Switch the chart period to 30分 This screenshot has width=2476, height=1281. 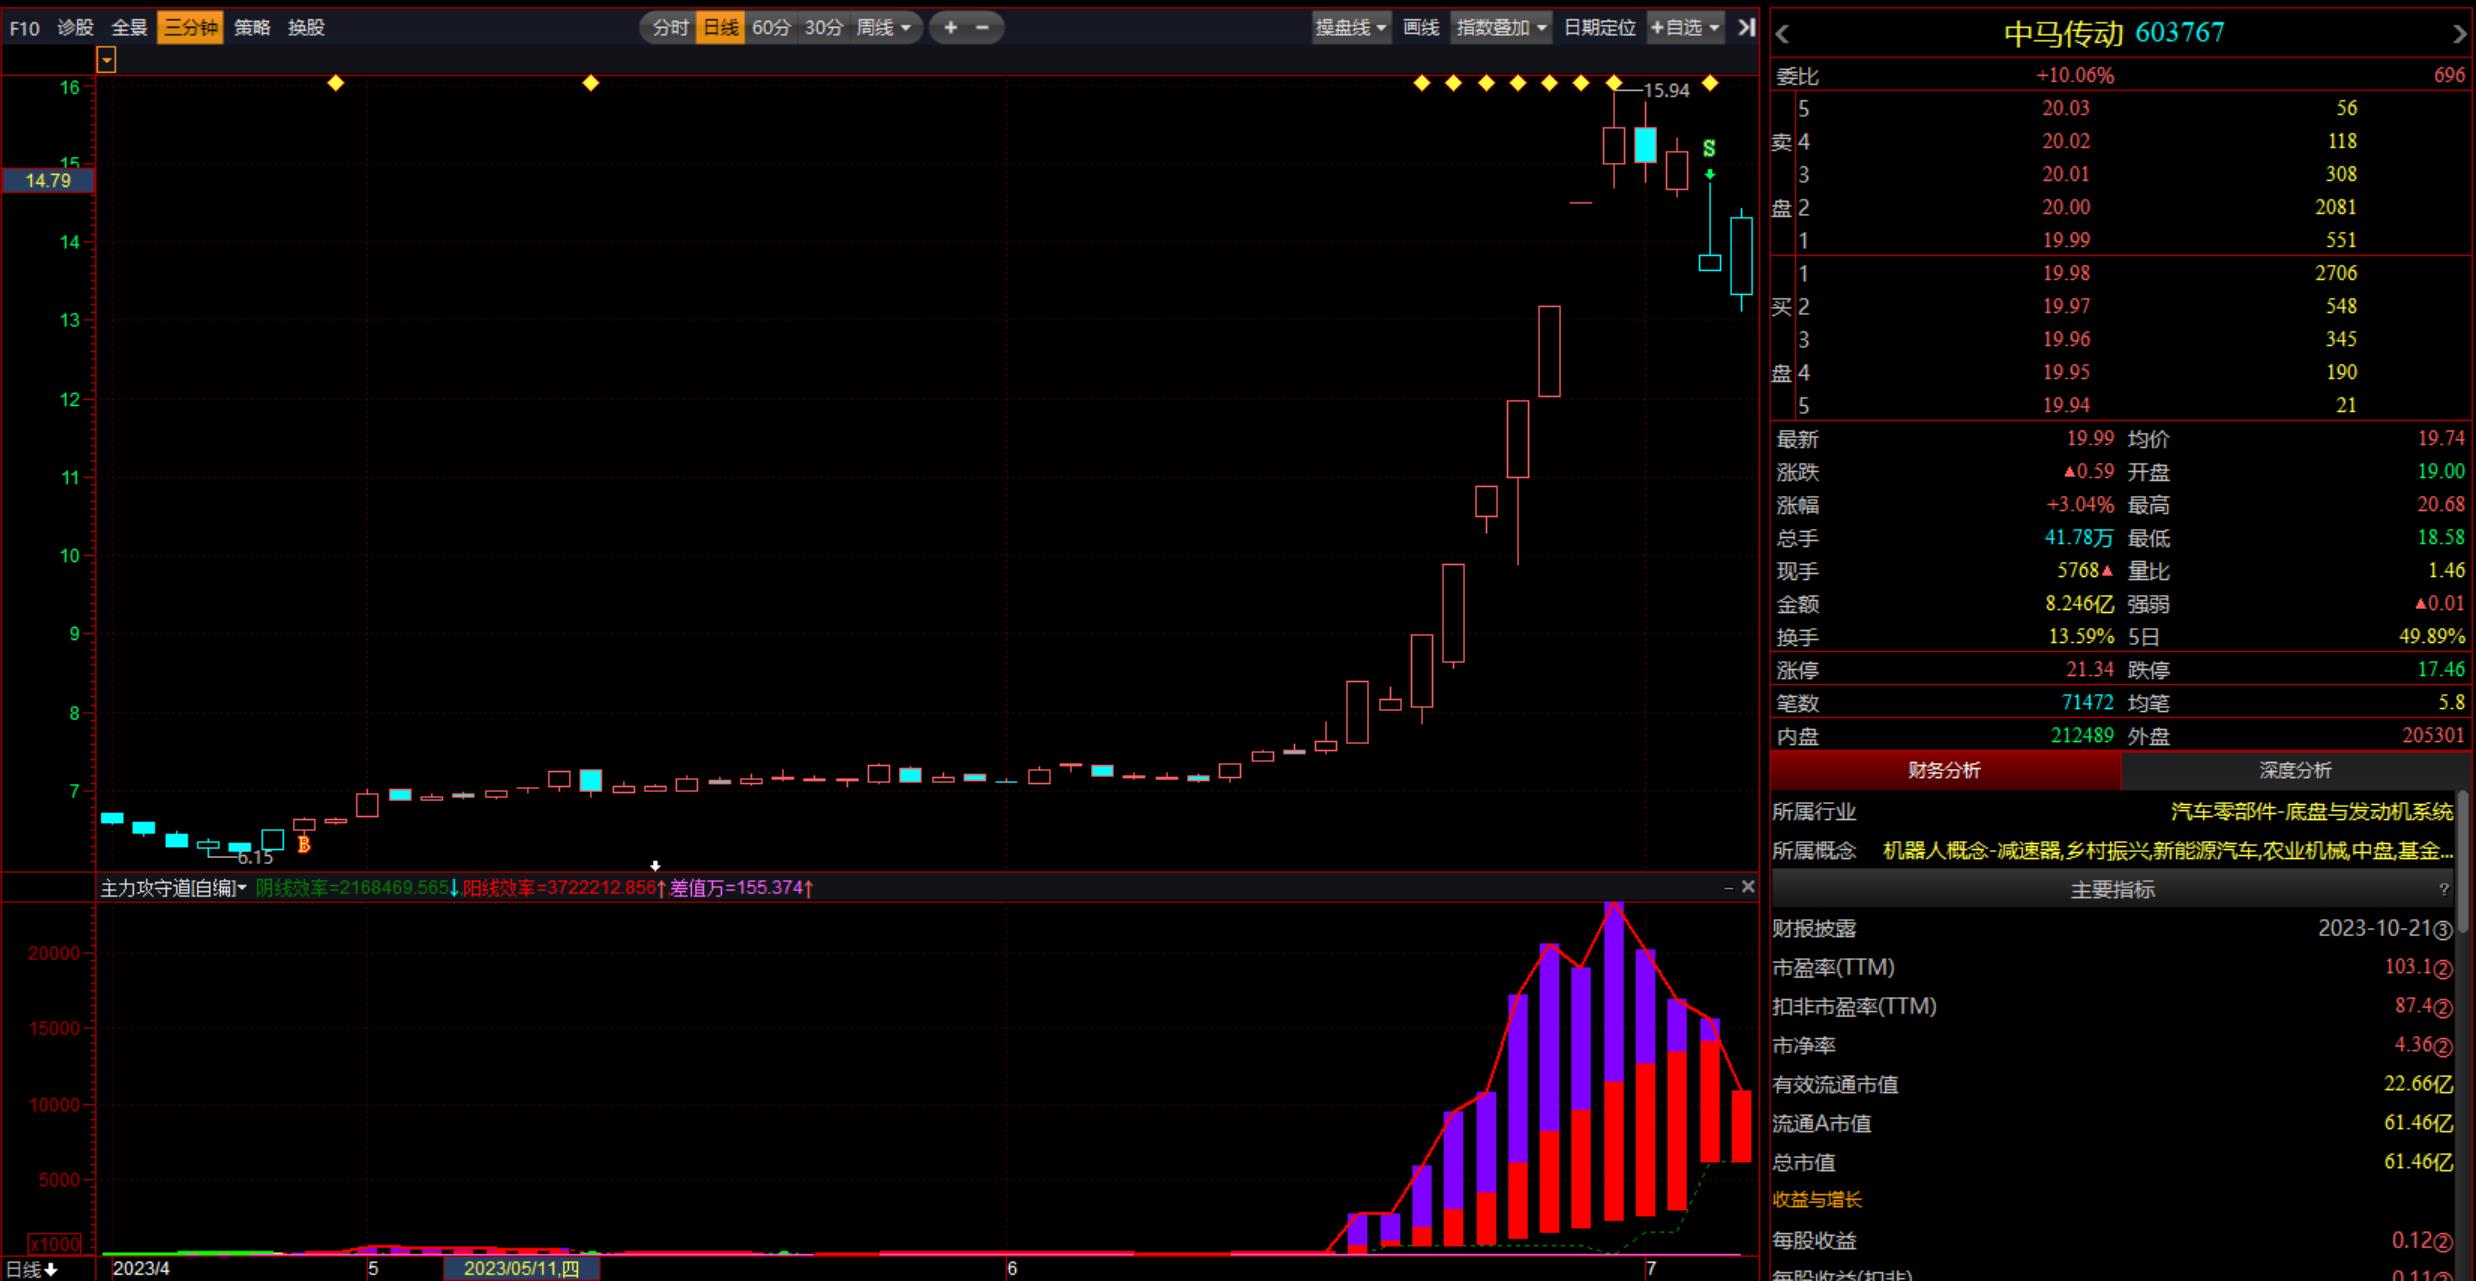(823, 28)
